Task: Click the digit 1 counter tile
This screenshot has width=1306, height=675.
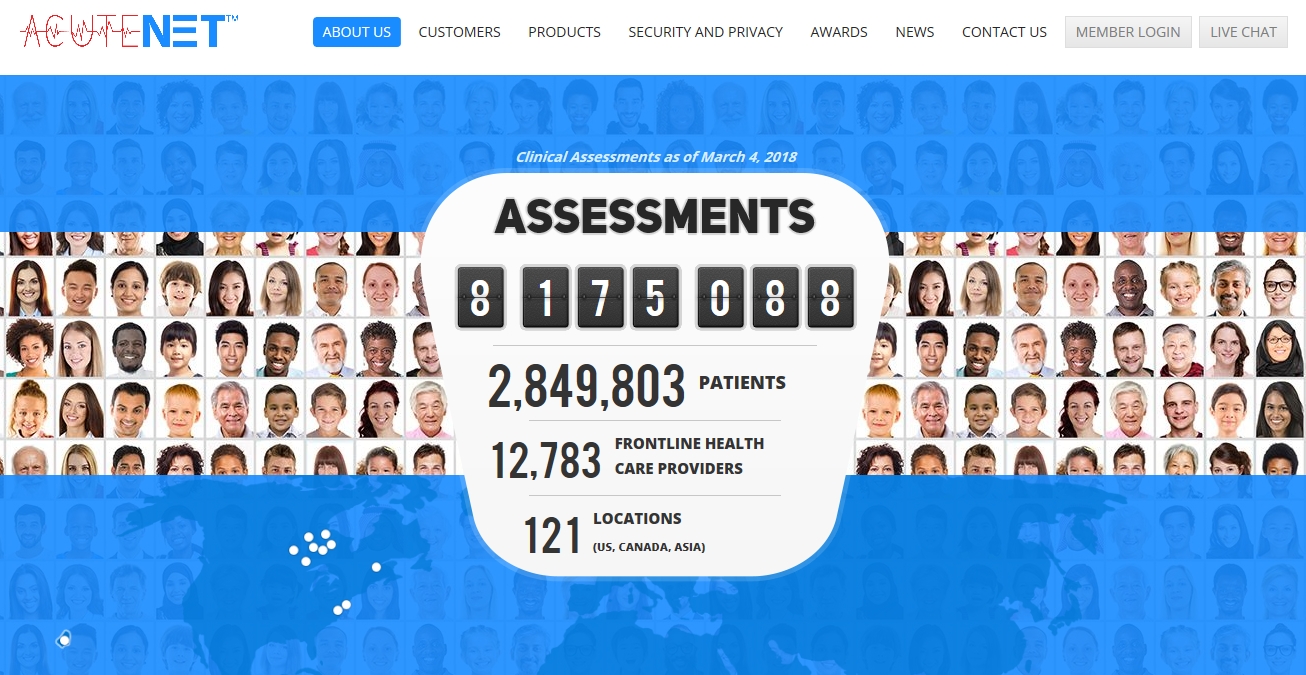Action: 546,298
